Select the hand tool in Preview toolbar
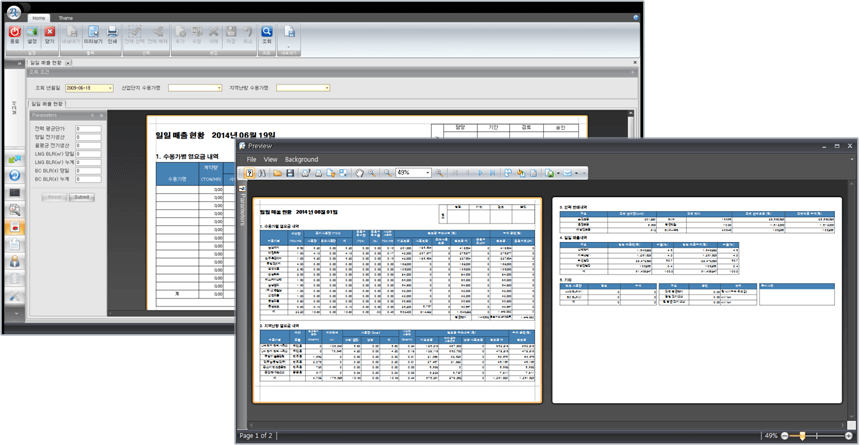Viewport: 860px width, 445px height. pyautogui.click(x=359, y=173)
